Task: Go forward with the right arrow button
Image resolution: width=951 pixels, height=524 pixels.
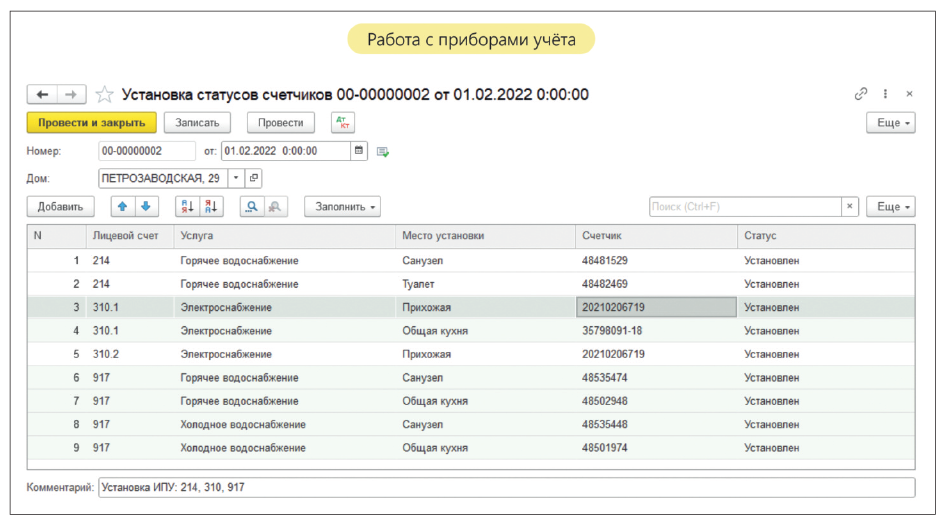Action: pos(72,94)
